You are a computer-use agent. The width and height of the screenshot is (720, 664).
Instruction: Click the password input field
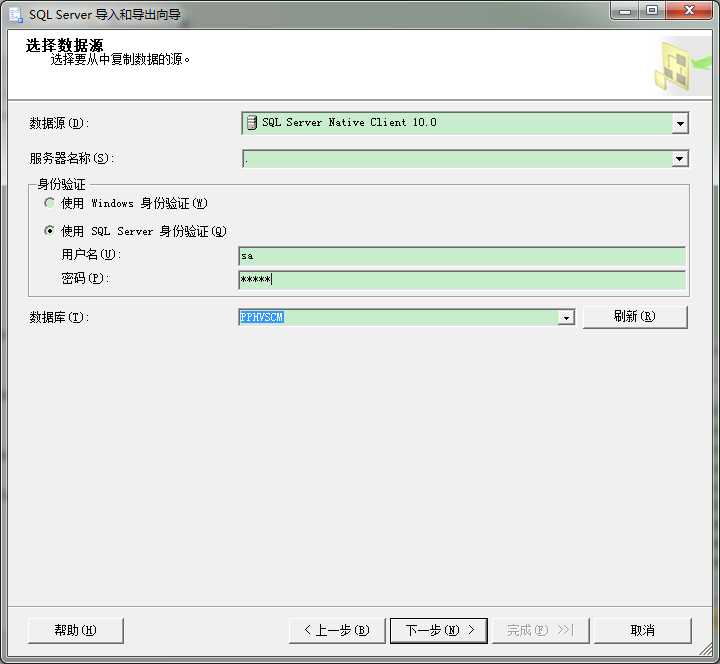pos(462,280)
